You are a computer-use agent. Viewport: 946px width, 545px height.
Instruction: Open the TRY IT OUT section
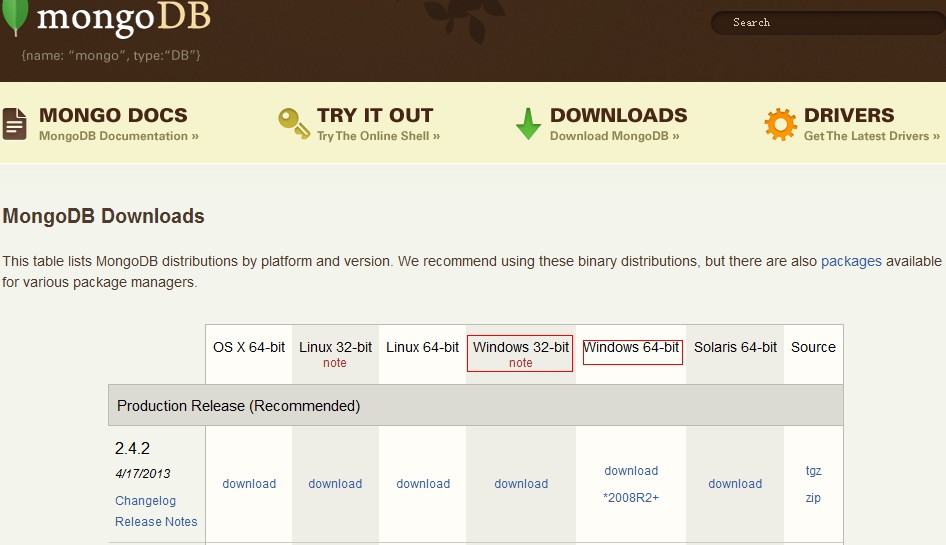point(375,115)
